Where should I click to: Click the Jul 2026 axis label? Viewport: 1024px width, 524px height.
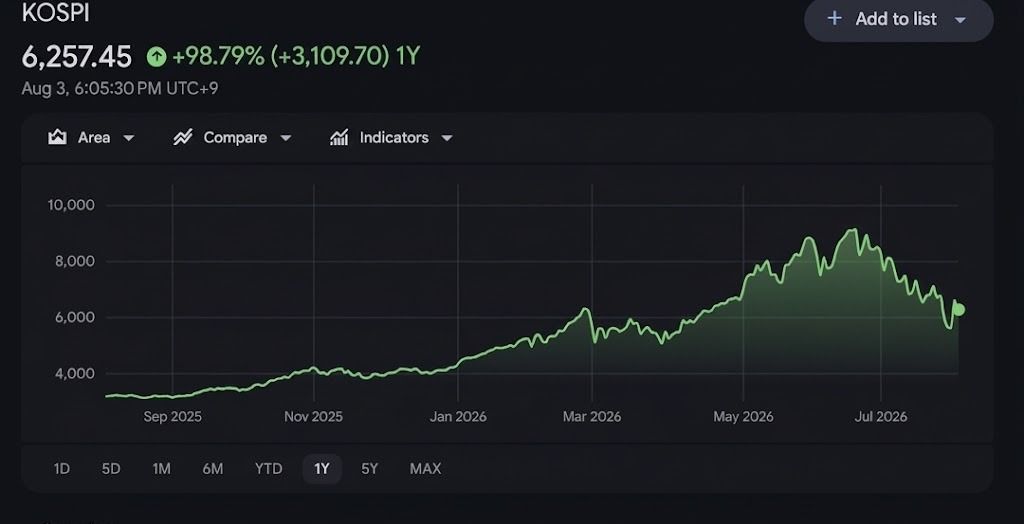coord(881,417)
